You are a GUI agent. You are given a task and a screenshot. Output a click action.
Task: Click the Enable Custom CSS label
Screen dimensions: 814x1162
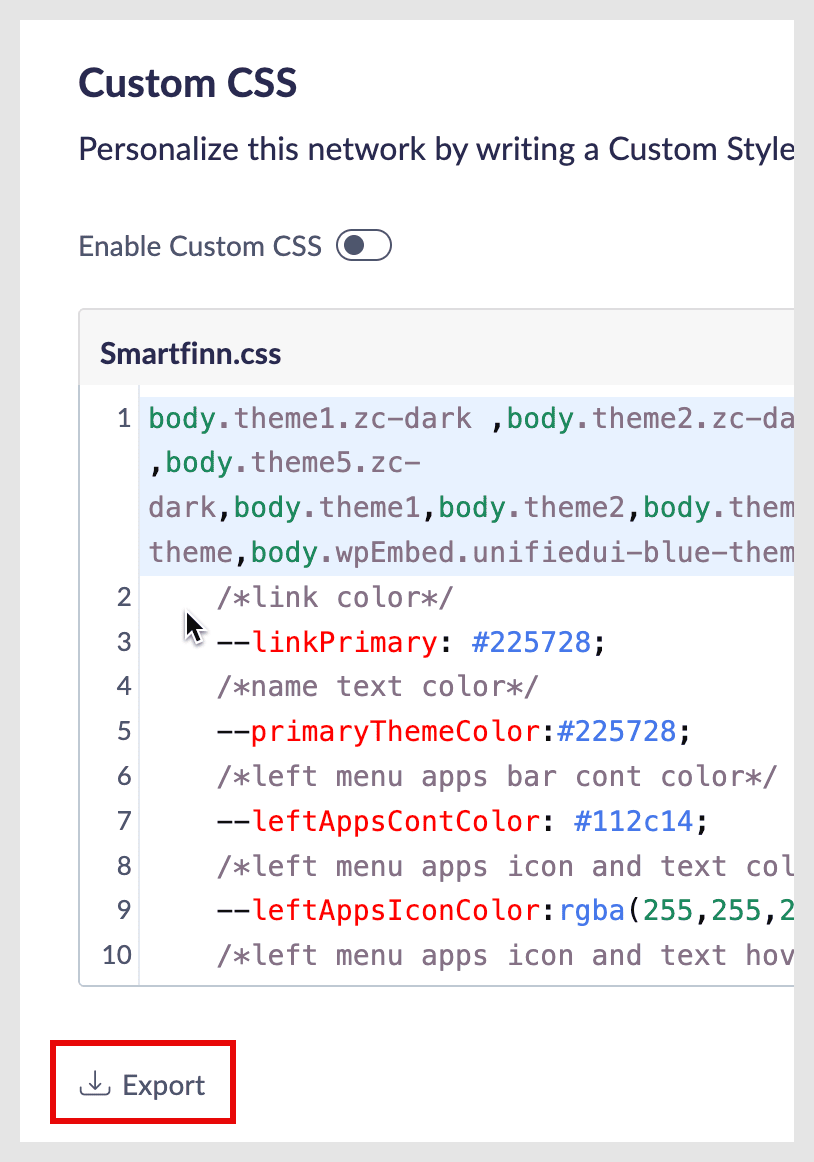tap(200, 246)
